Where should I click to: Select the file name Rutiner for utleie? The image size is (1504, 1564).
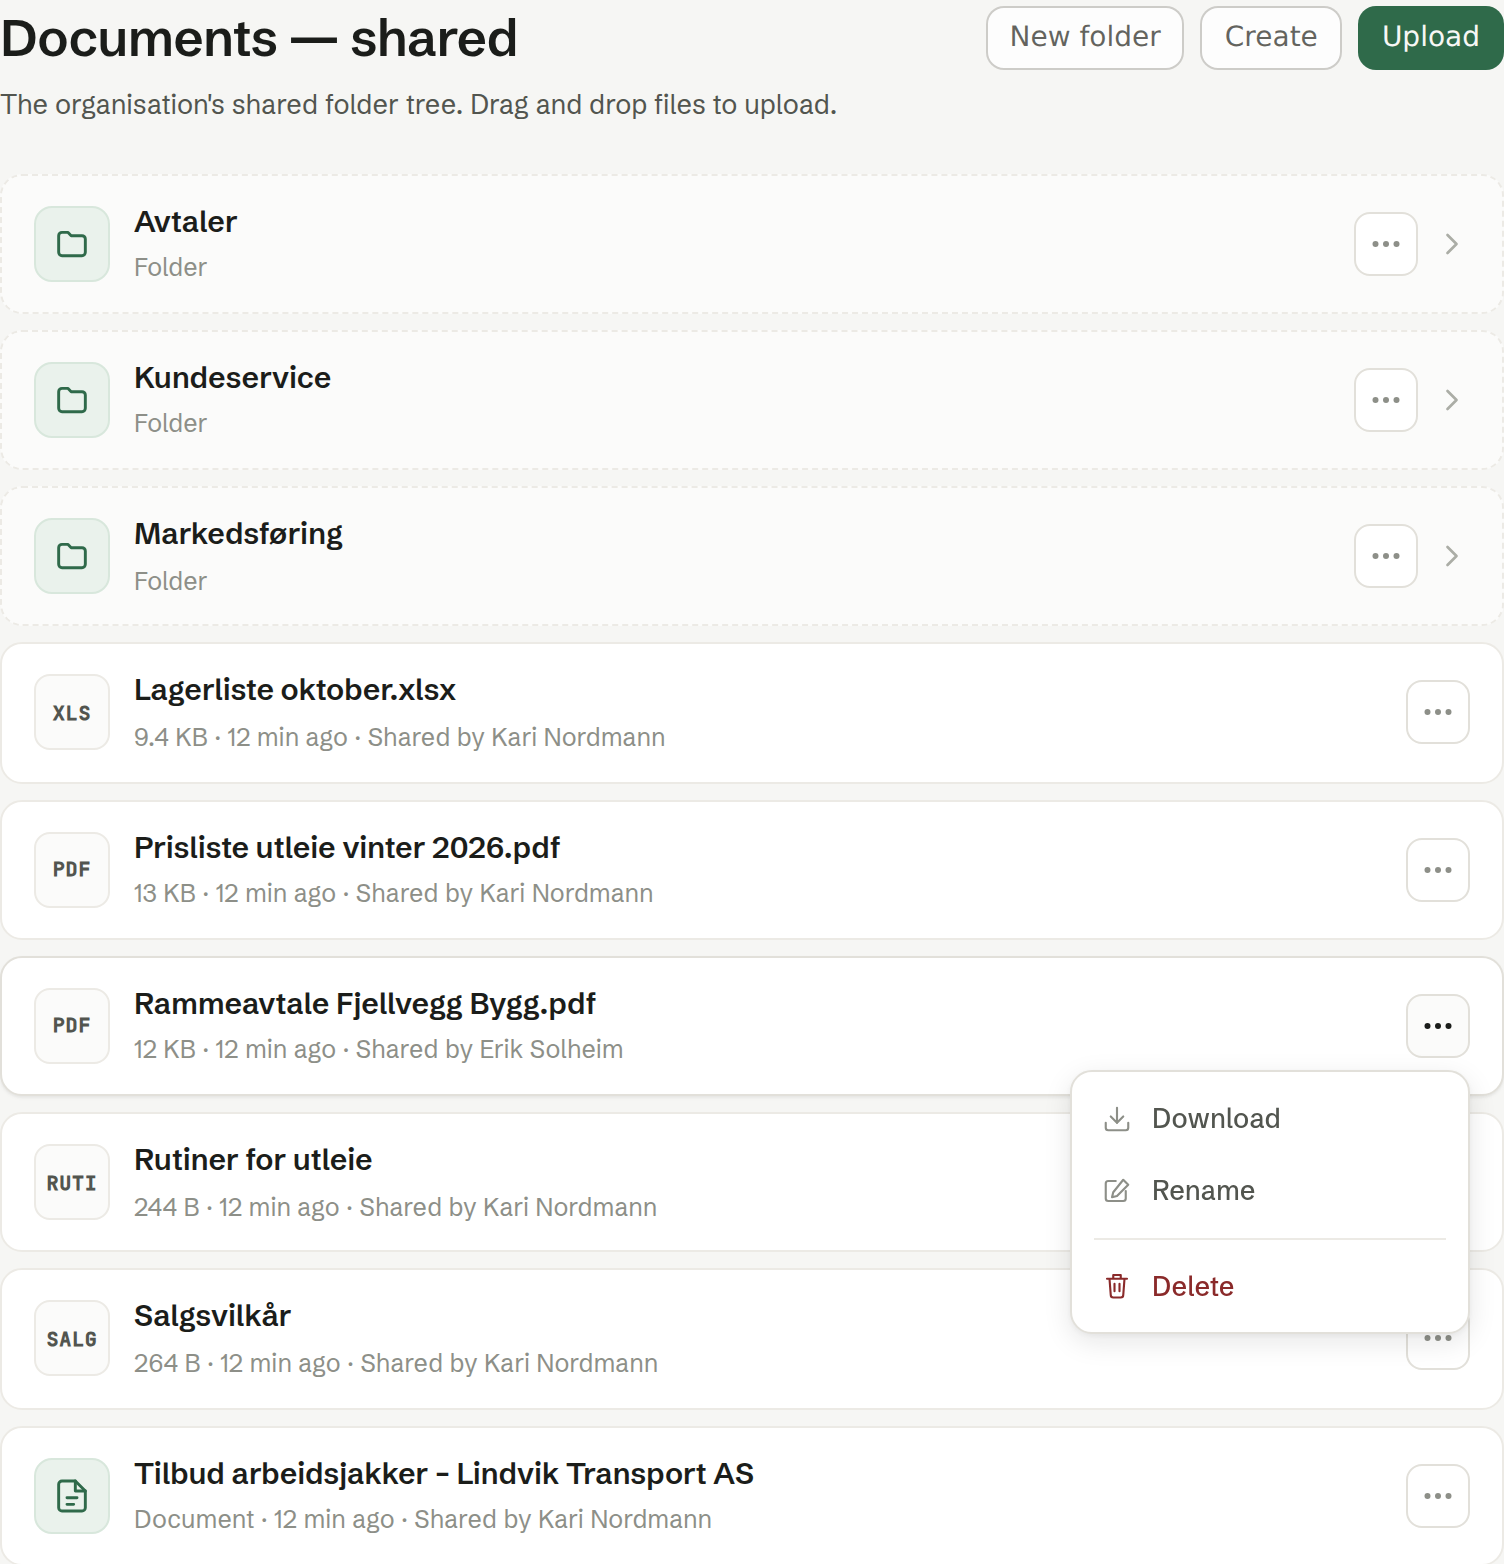pyautogui.click(x=253, y=1160)
